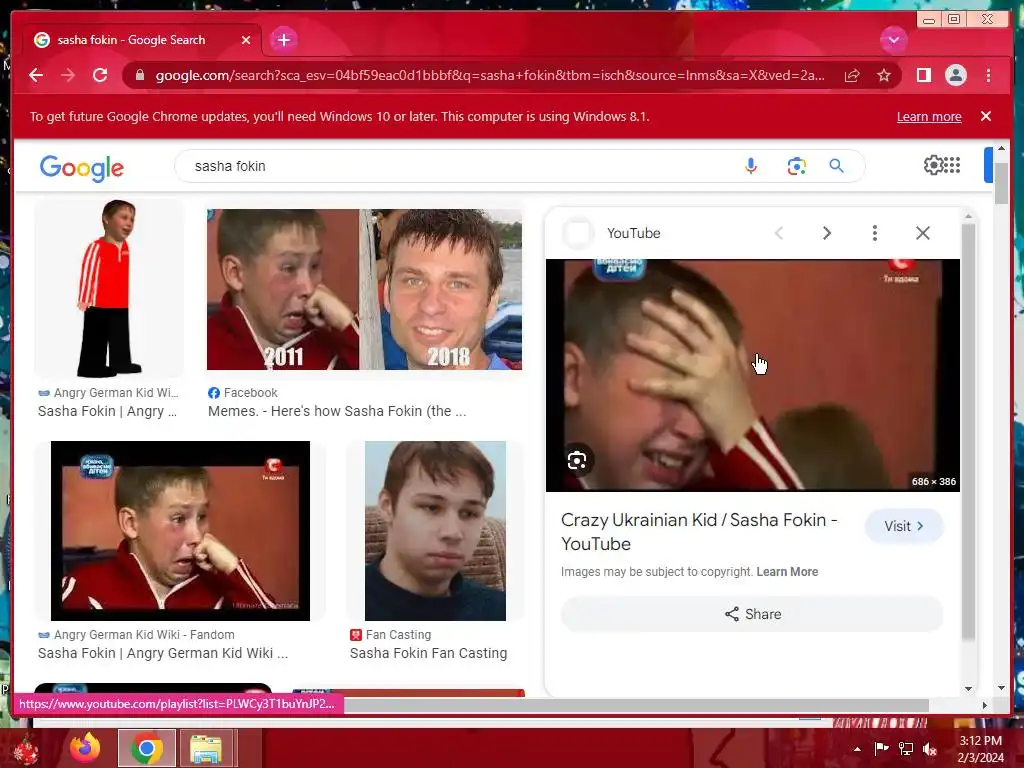
Task: Close the image preview panel
Action: coord(922,233)
